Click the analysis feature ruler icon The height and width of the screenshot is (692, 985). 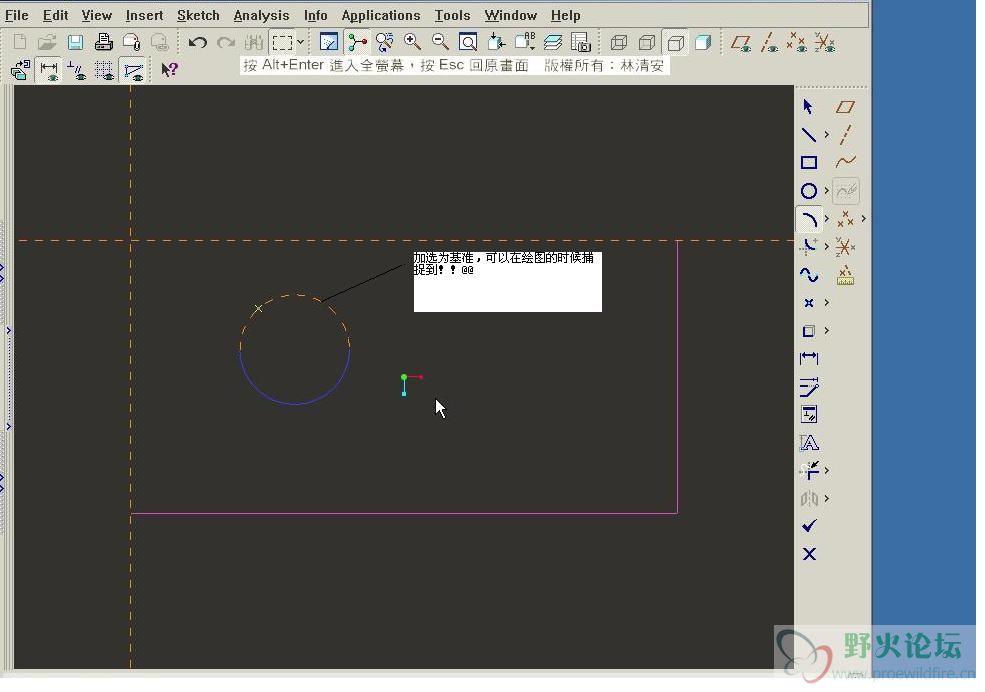(846, 275)
